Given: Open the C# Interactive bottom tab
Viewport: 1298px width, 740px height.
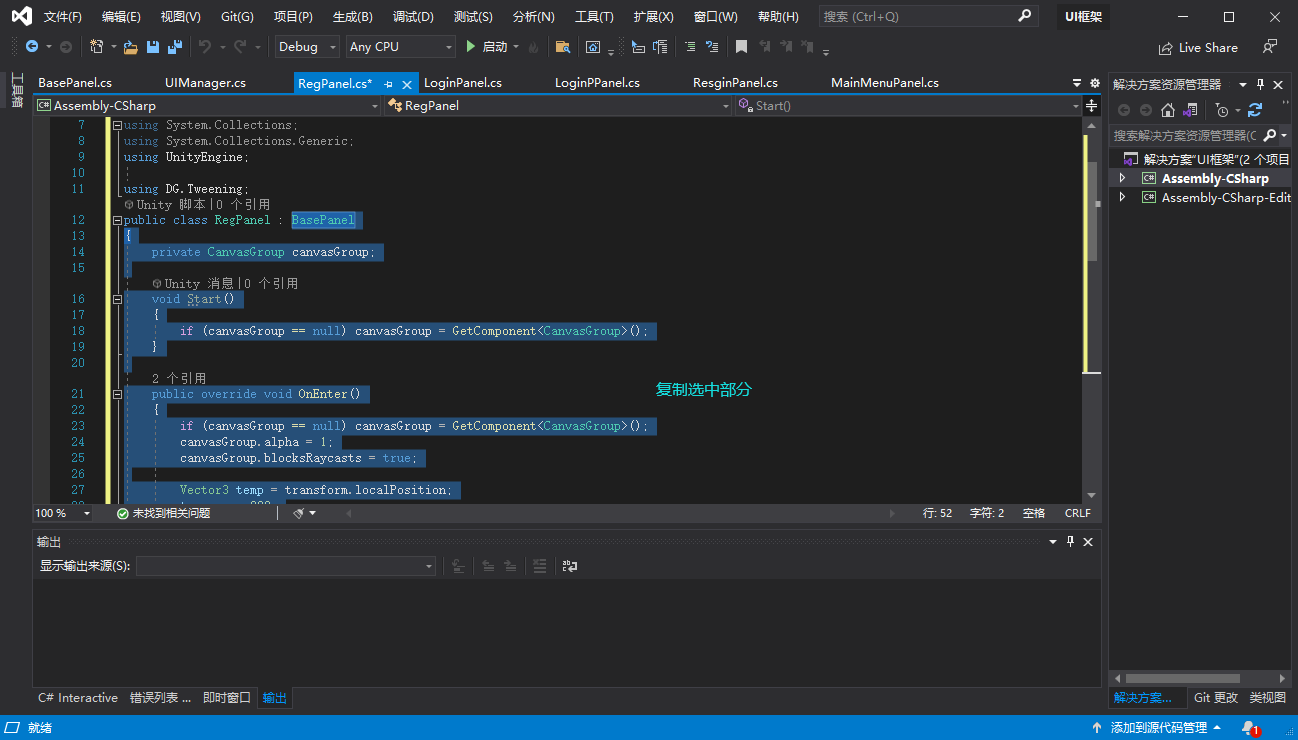Looking at the screenshot, I should pyautogui.click(x=78, y=698).
